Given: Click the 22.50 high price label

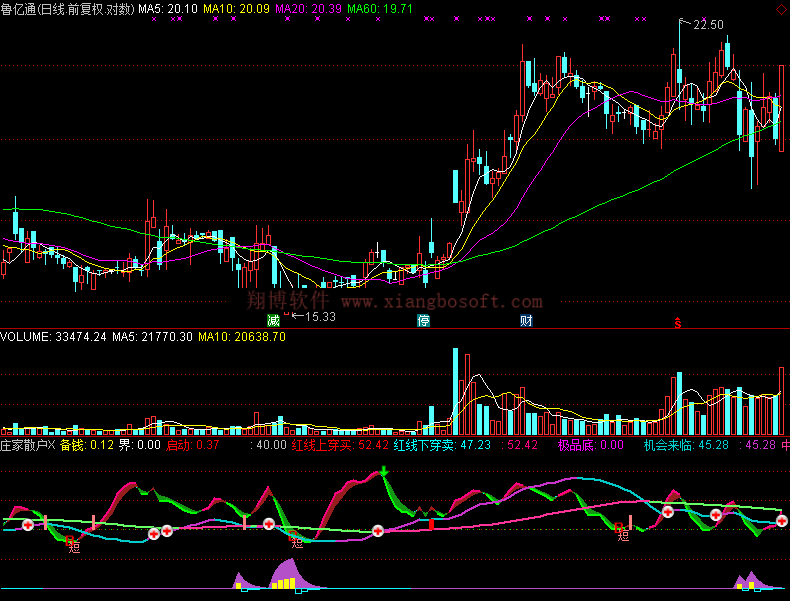Looking at the screenshot, I should pos(708,25).
